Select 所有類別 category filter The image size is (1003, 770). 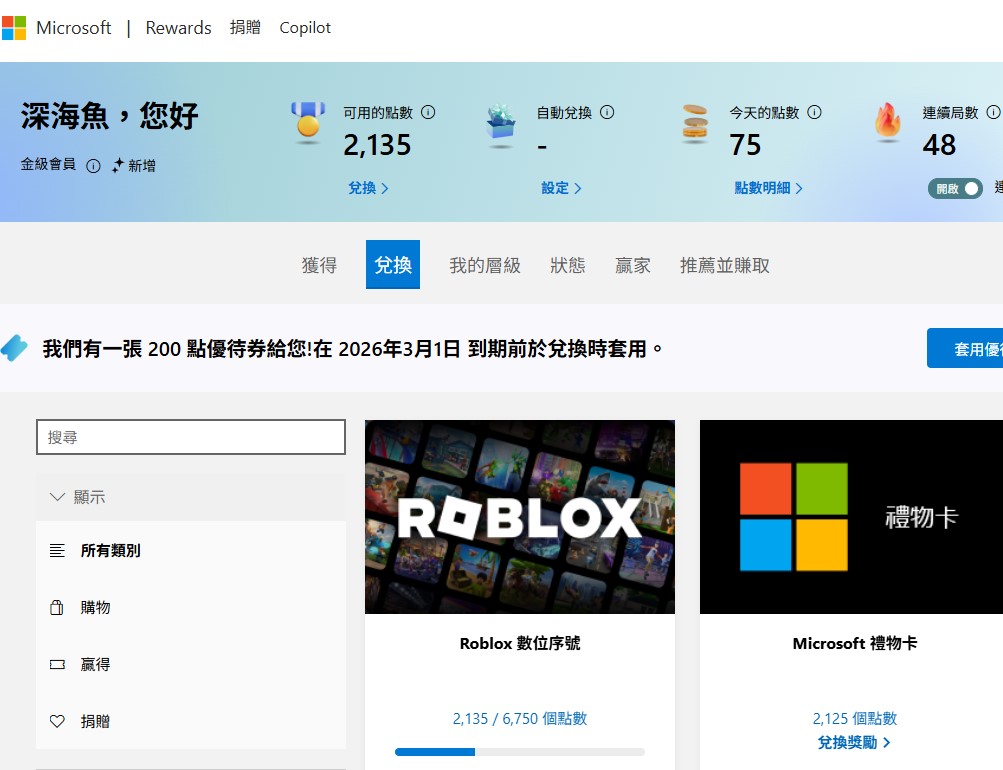click(x=110, y=551)
